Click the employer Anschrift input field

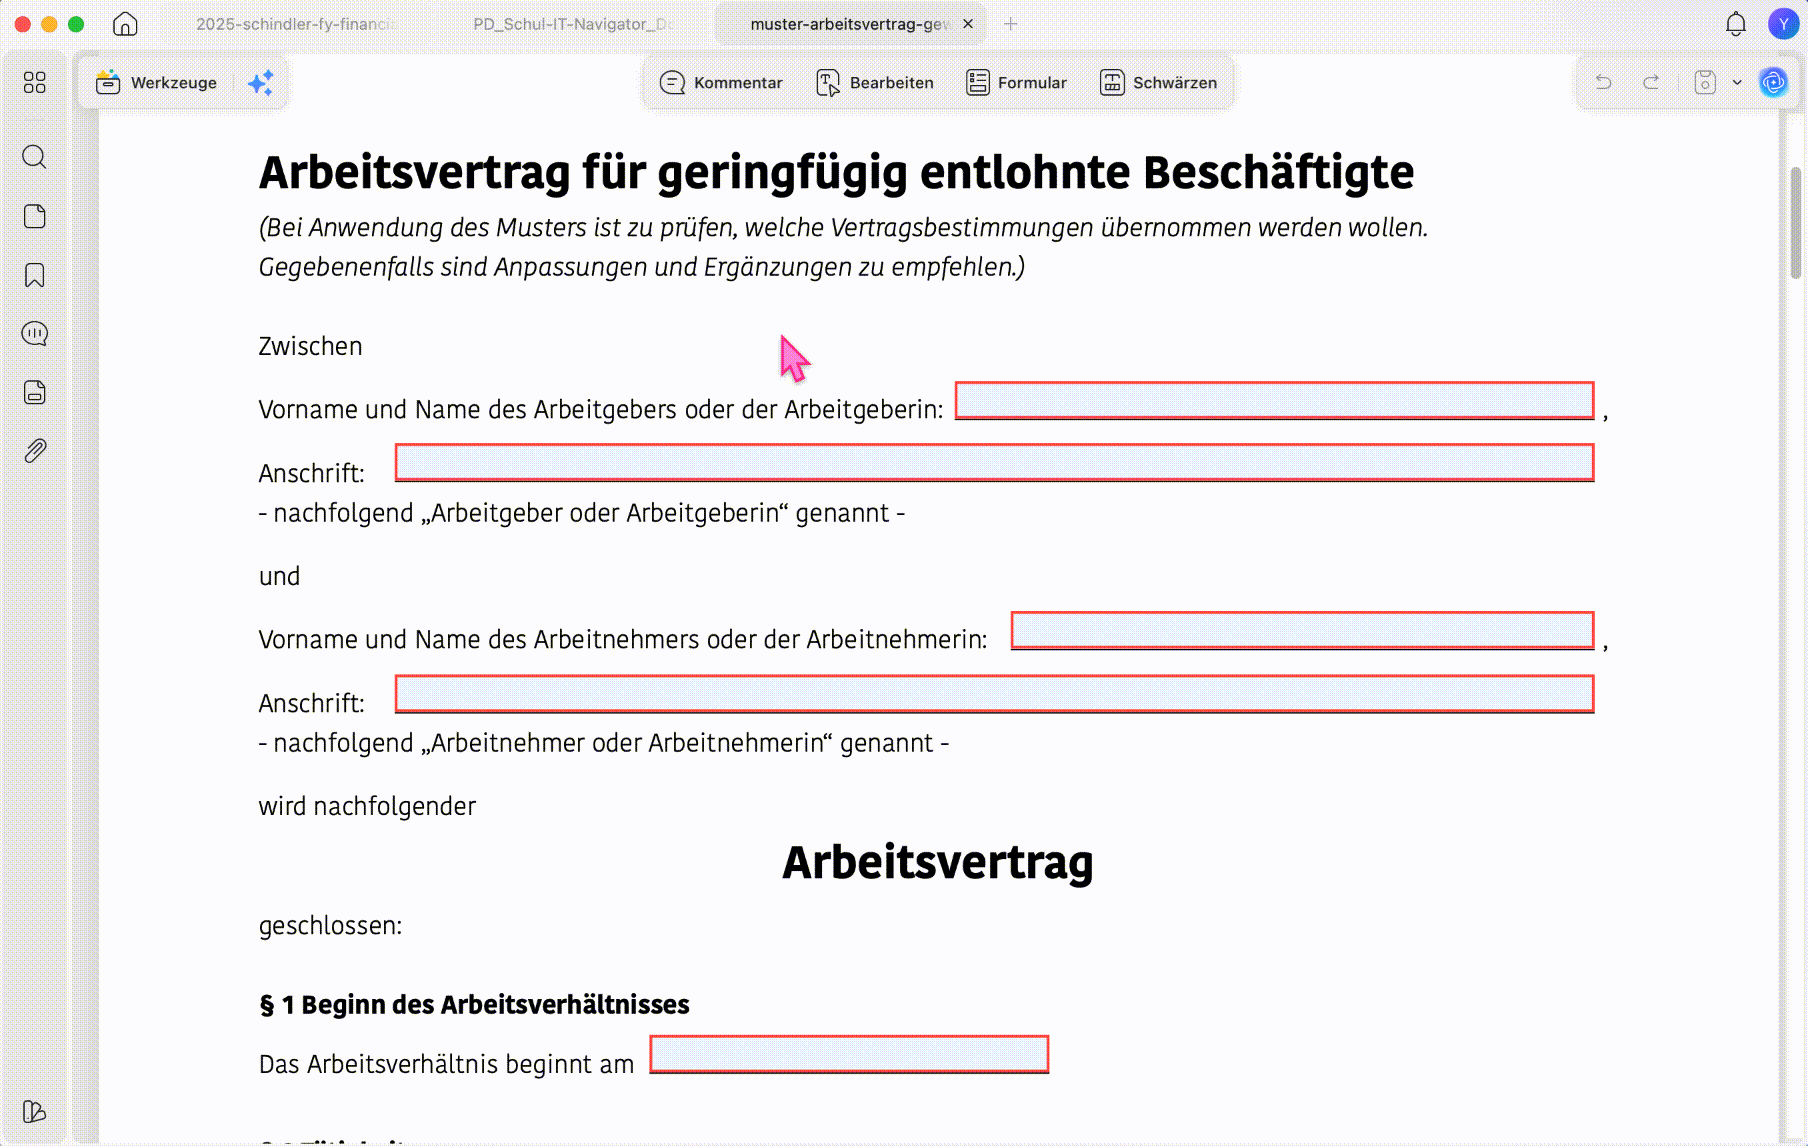click(994, 463)
